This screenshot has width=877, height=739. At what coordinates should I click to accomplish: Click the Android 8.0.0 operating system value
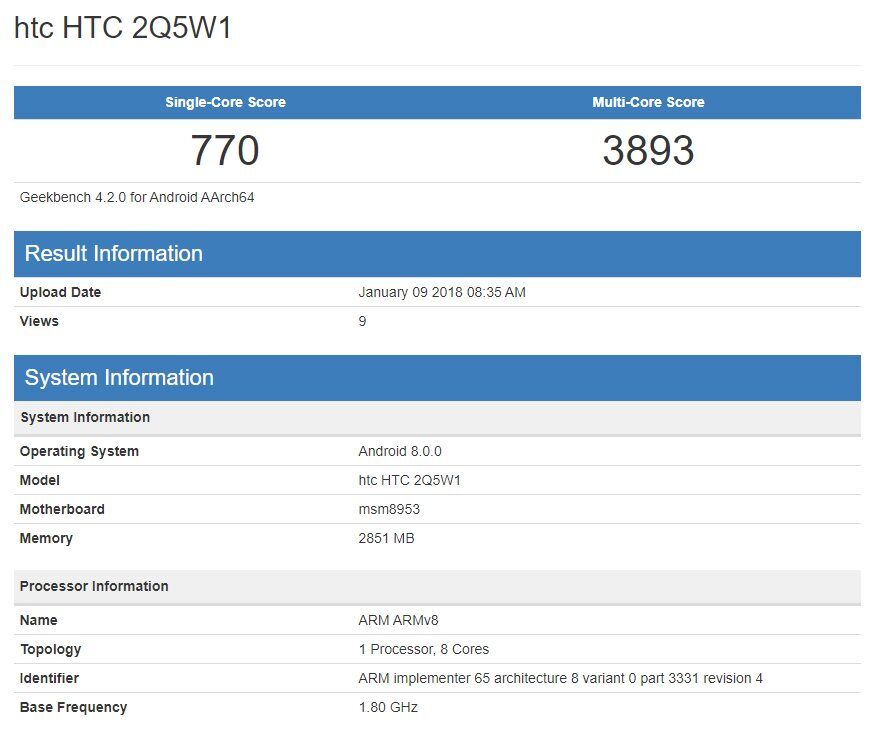click(399, 451)
